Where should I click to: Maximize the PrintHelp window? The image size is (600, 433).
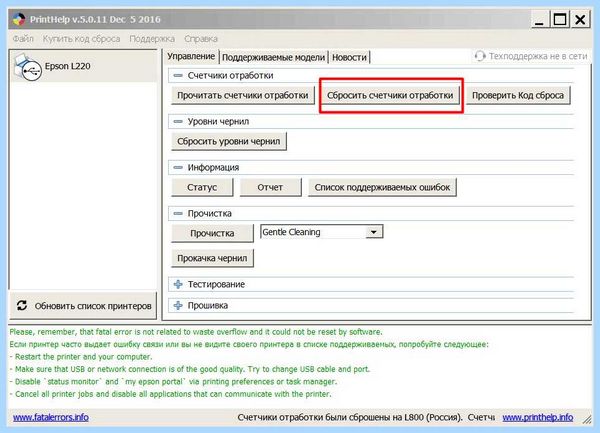(560, 20)
